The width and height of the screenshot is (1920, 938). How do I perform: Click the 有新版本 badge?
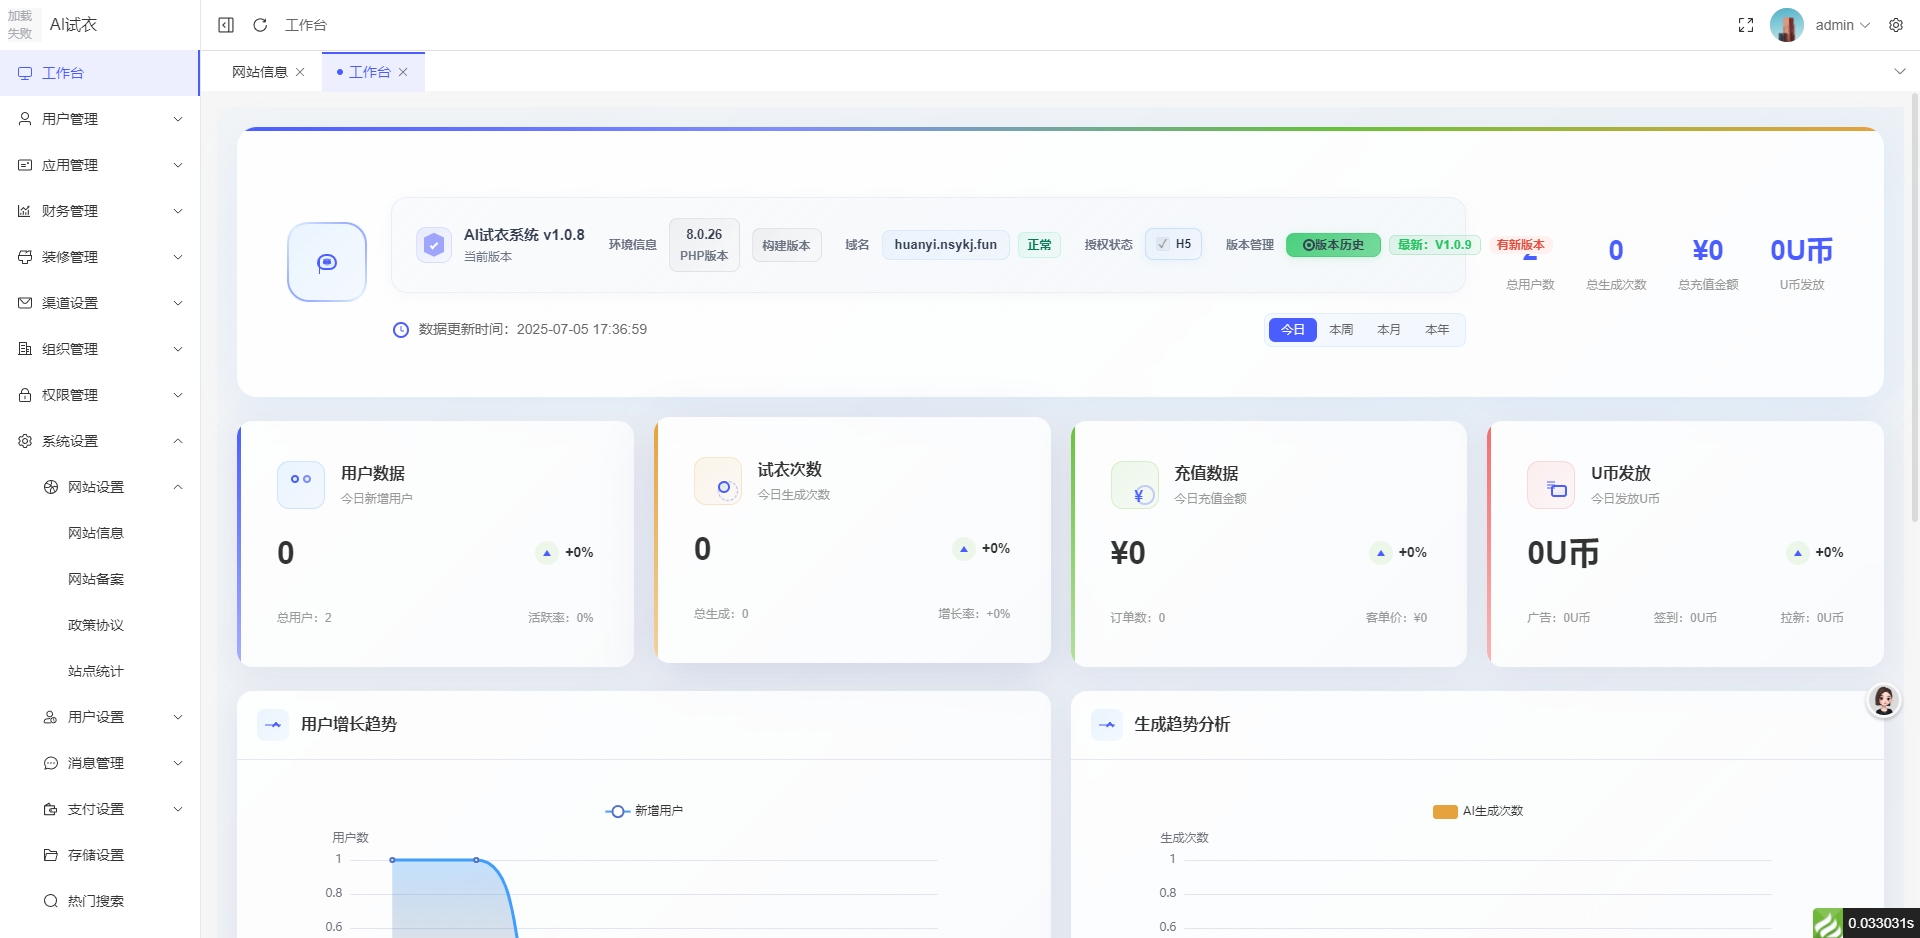pos(1521,245)
